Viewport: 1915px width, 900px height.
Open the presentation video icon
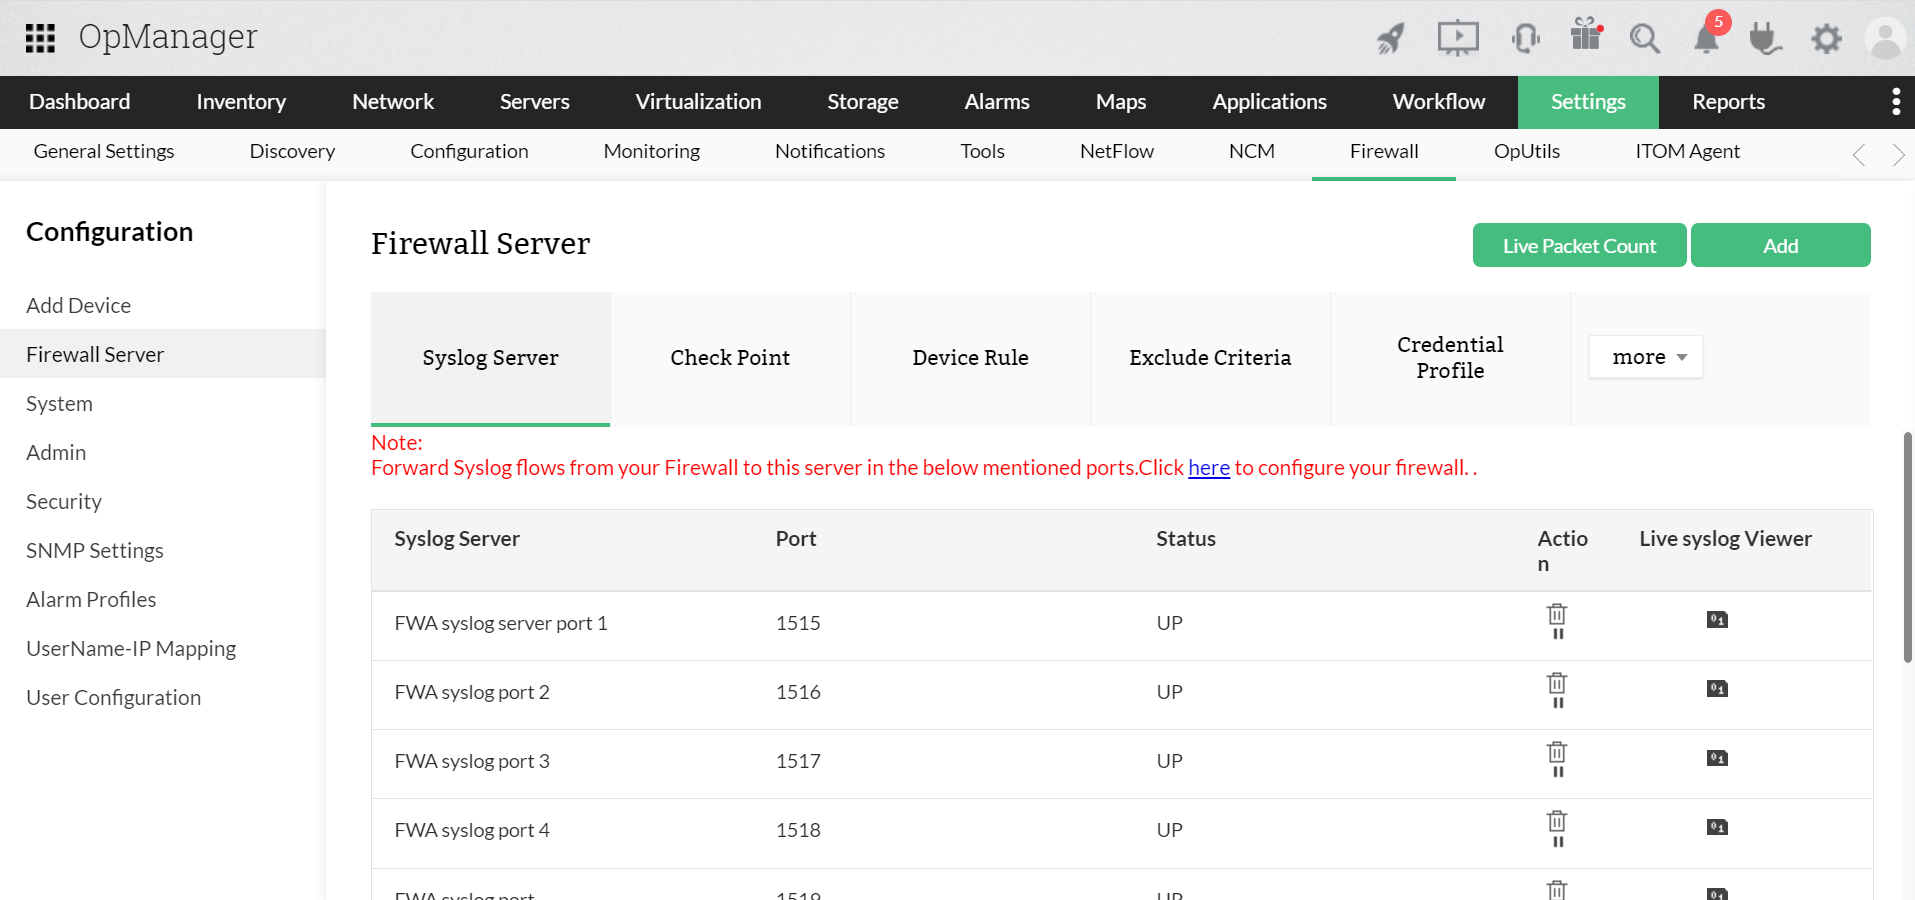[x=1458, y=38]
